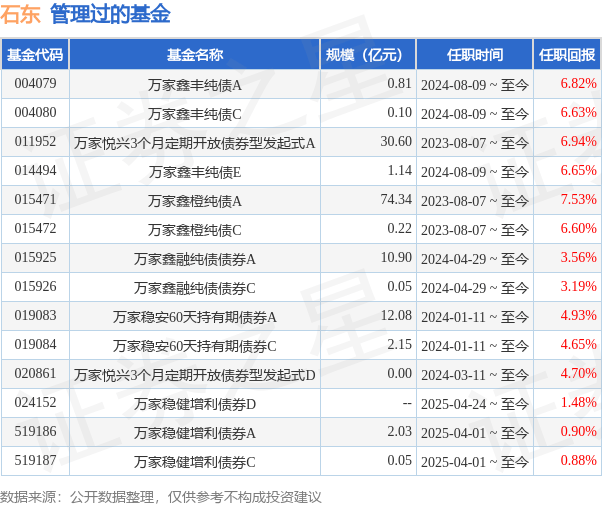Click the 任职时间 column header
Screen dimensions: 602x506
coord(475,55)
